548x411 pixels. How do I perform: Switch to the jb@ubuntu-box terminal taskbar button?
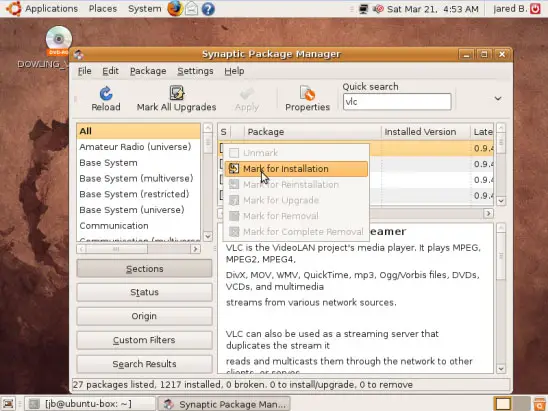click(90, 404)
